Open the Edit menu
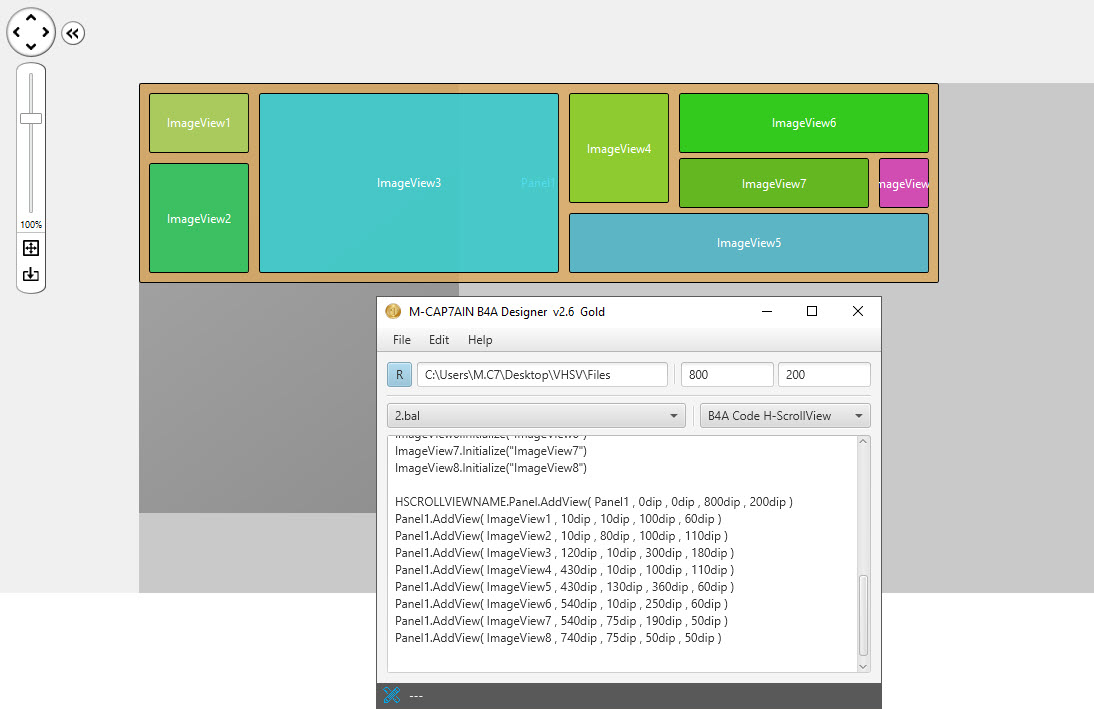The height and width of the screenshot is (709, 1094). (x=439, y=340)
